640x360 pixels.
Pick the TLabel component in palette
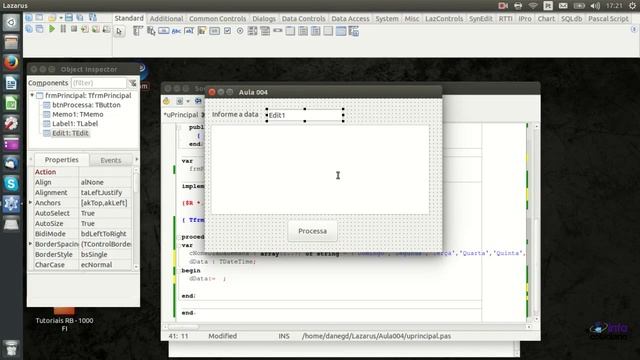(x=176, y=31)
